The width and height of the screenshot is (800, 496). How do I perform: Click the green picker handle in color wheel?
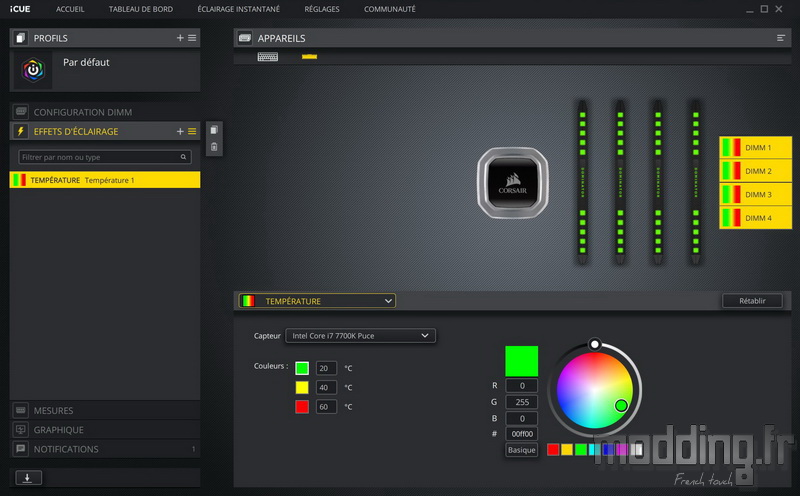(621, 406)
